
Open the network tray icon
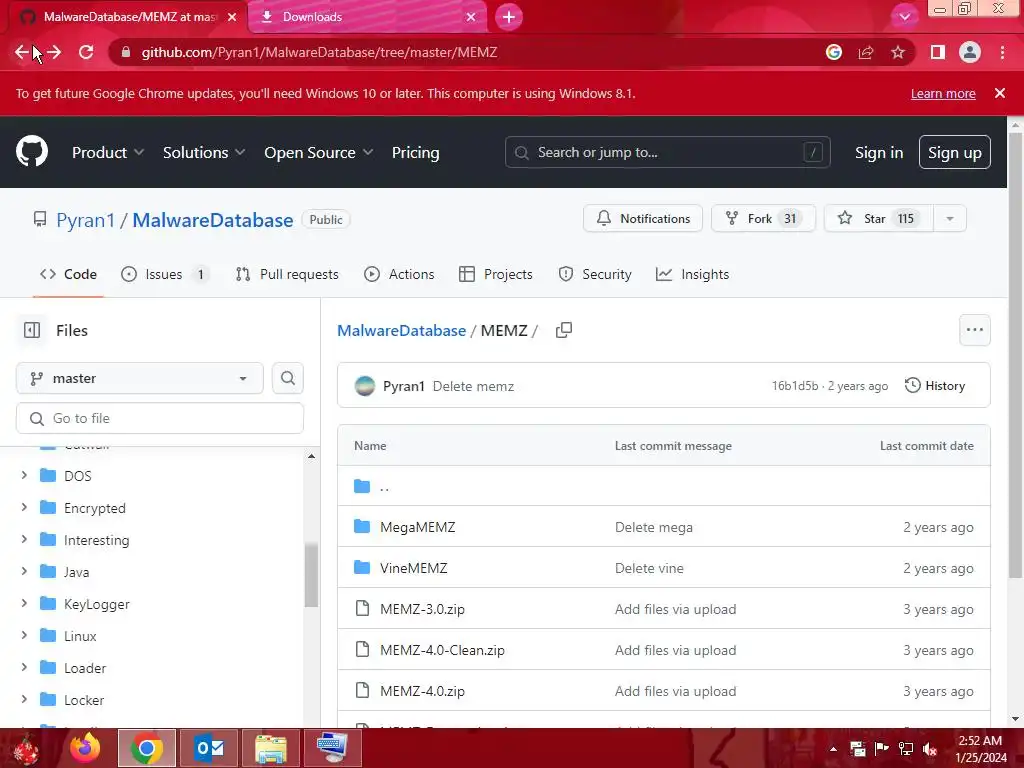[x=906, y=748]
